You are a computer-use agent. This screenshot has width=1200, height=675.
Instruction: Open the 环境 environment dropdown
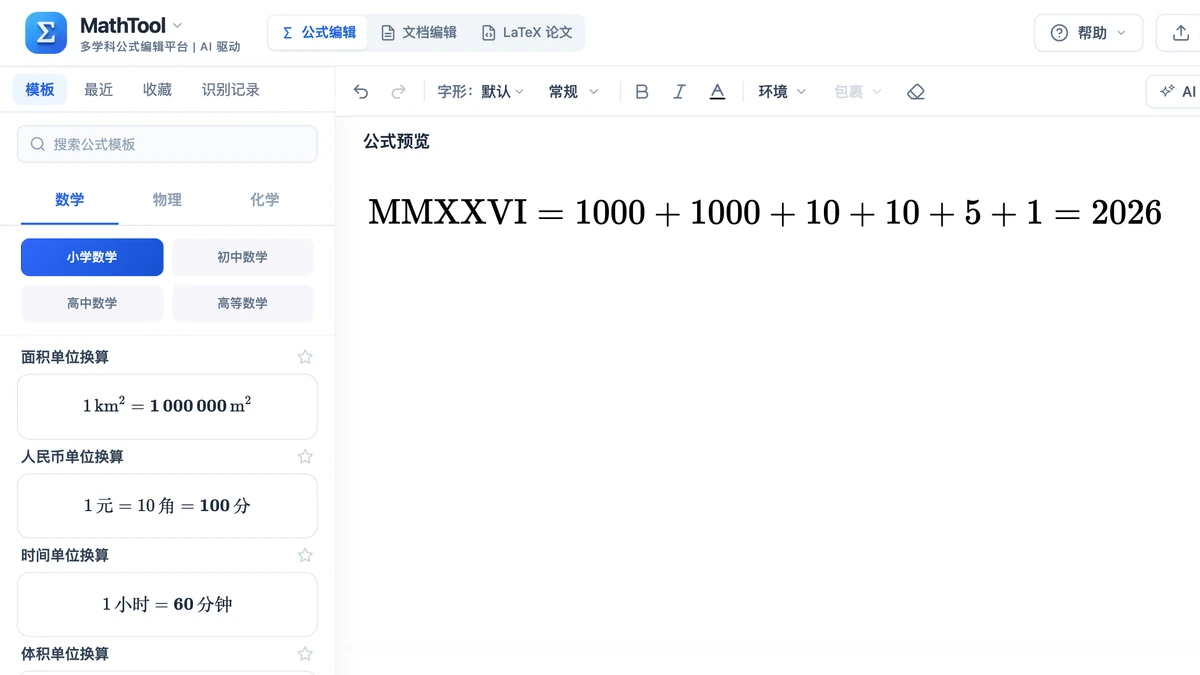pyautogui.click(x=782, y=92)
